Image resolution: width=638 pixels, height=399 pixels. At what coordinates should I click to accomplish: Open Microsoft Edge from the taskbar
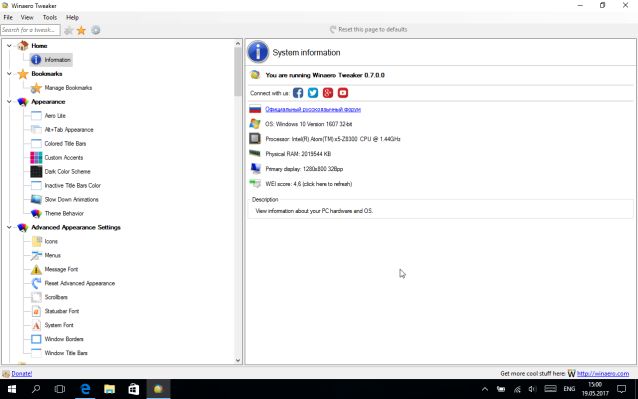85,389
